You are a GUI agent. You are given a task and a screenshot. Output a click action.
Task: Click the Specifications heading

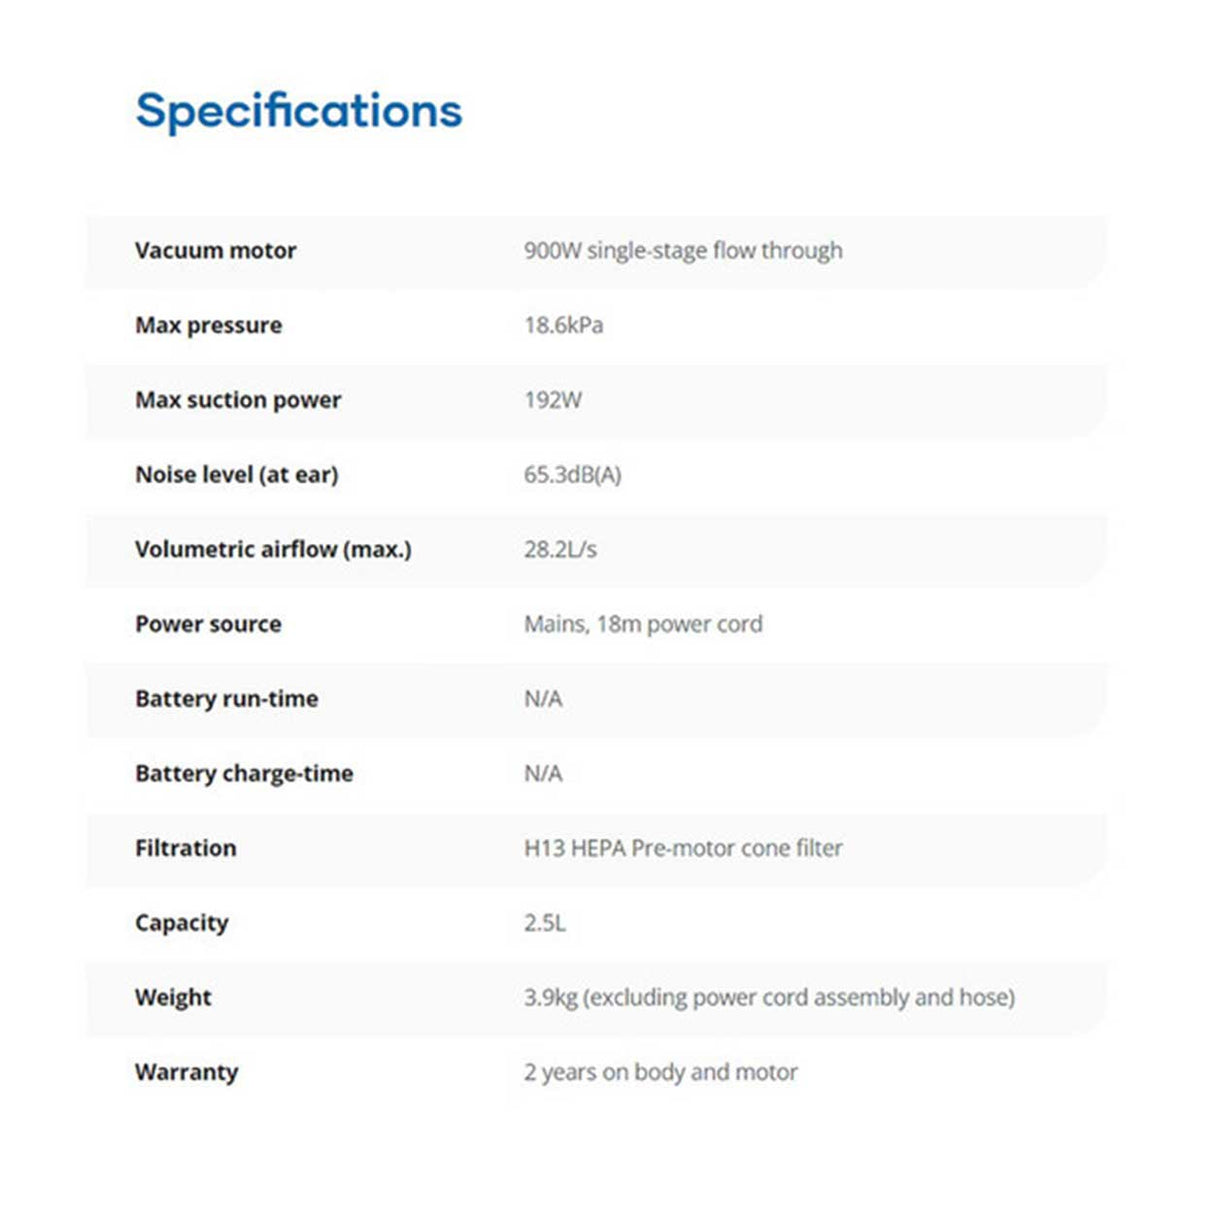(299, 111)
